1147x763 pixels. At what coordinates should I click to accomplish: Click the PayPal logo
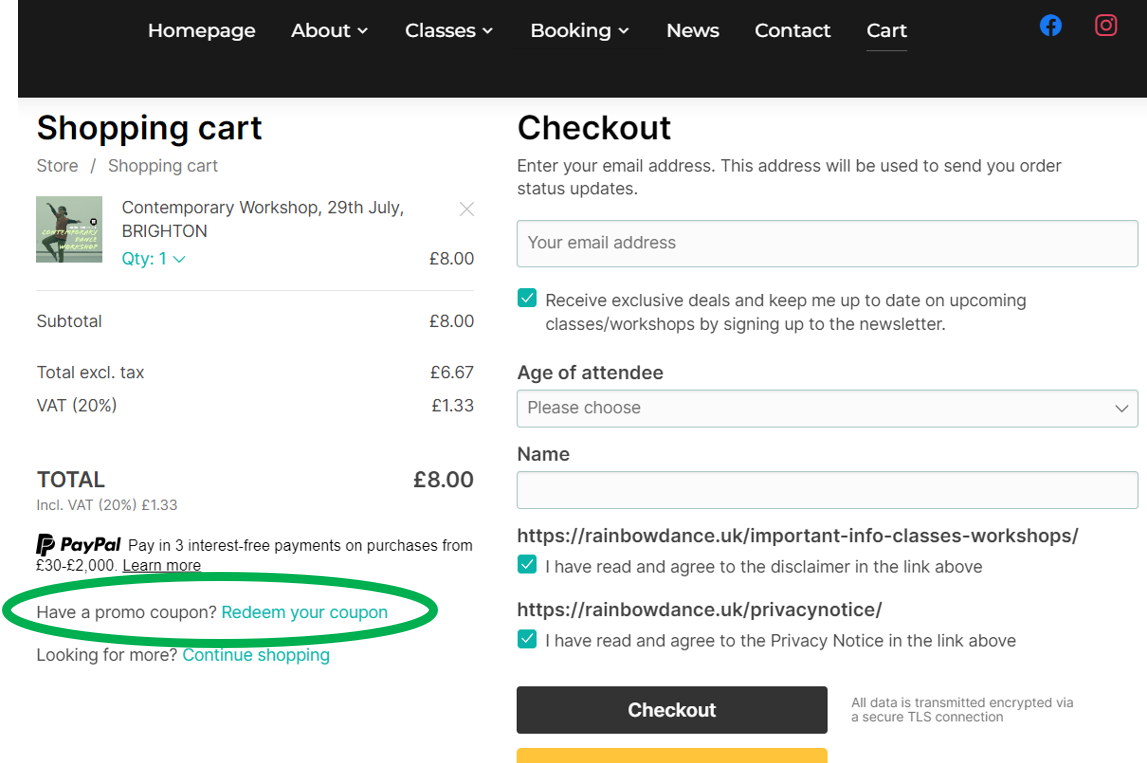[x=78, y=545]
